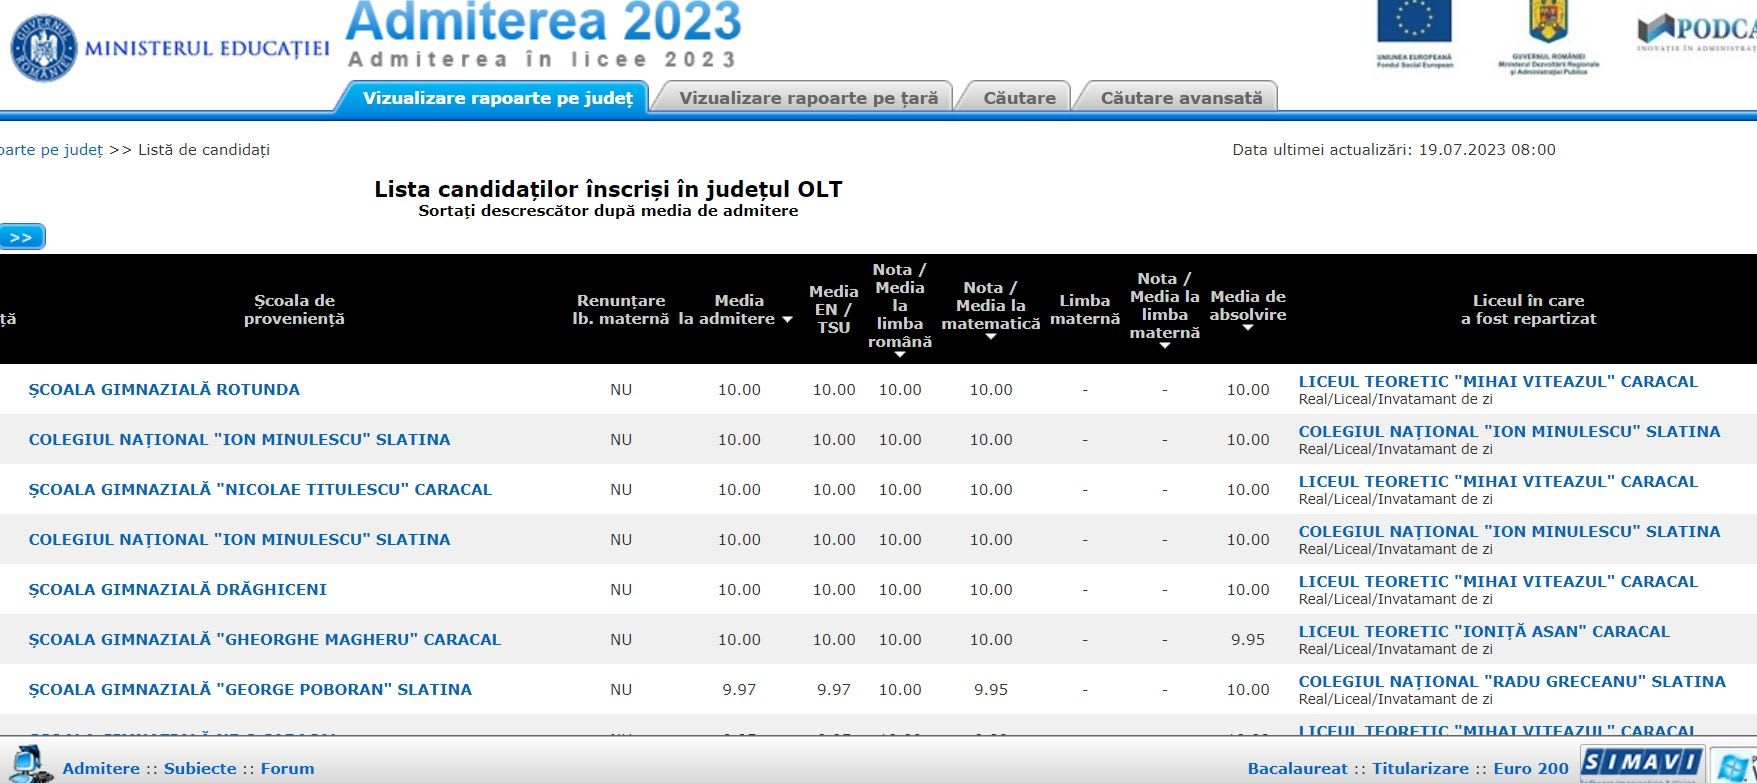The width and height of the screenshot is (1757, 783).
Task: Click the computer icon beside Admitere footer link
Action: pyautogui.click(x=30, y=764)
